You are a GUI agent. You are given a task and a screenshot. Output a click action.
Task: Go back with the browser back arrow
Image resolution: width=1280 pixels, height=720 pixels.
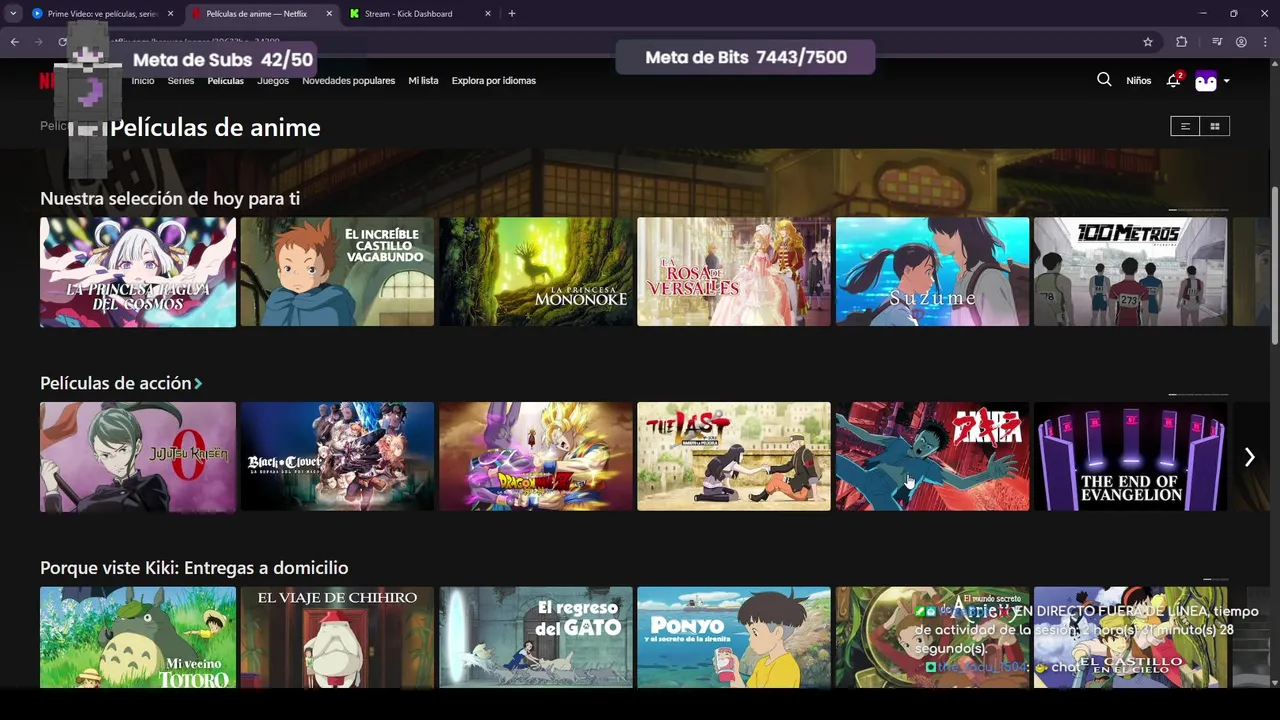[x=15, y=42]
